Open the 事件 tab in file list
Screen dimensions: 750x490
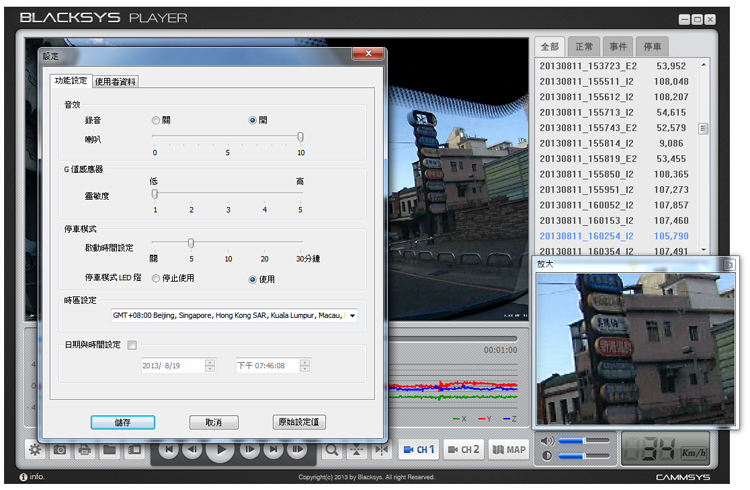tap(618, 46)
